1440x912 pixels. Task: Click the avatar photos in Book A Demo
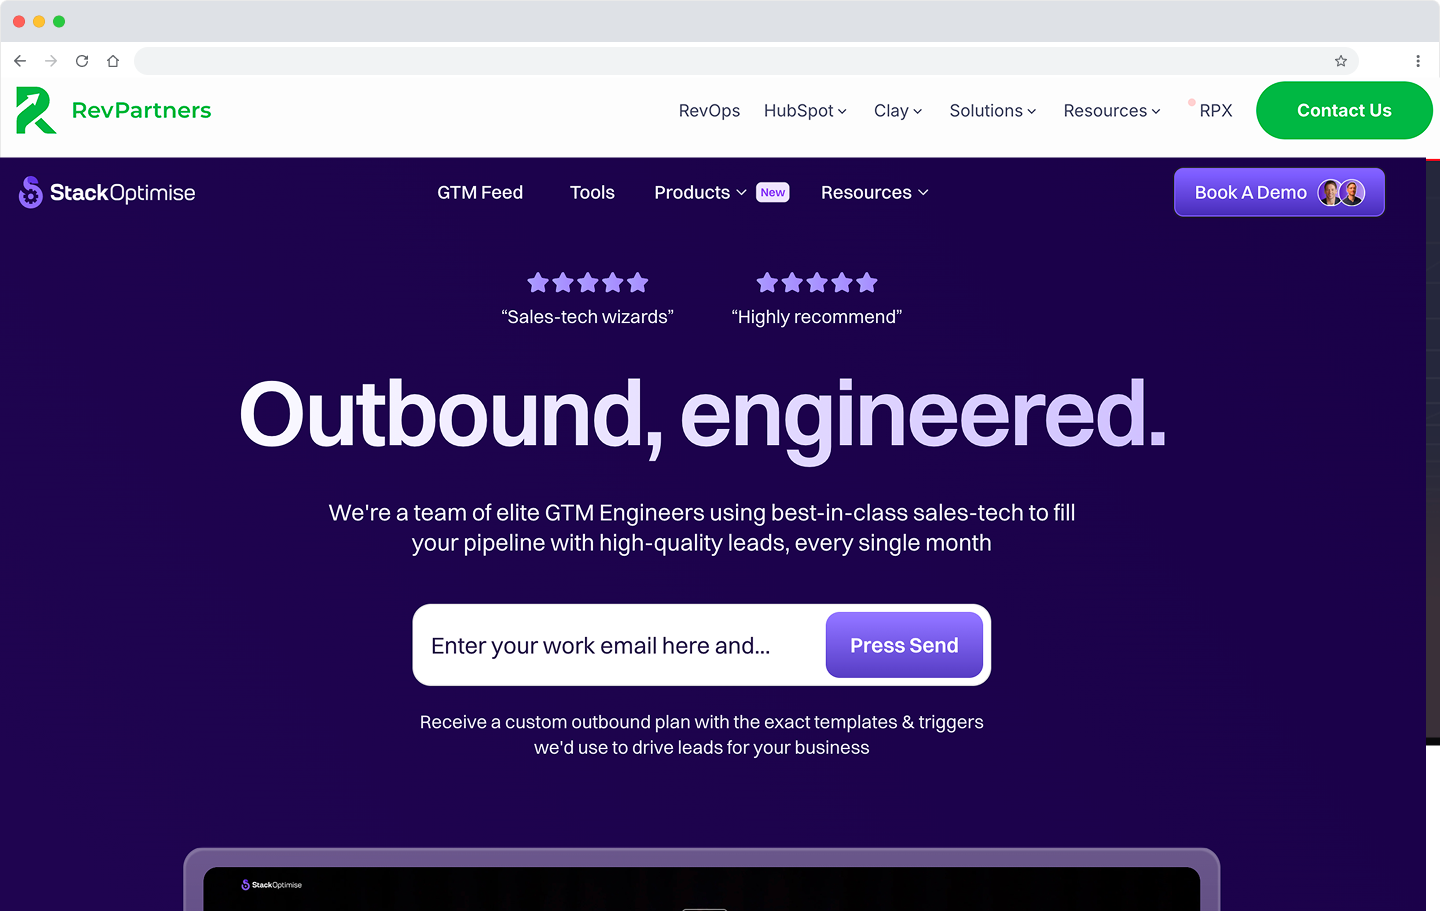tap(1342, 193)
